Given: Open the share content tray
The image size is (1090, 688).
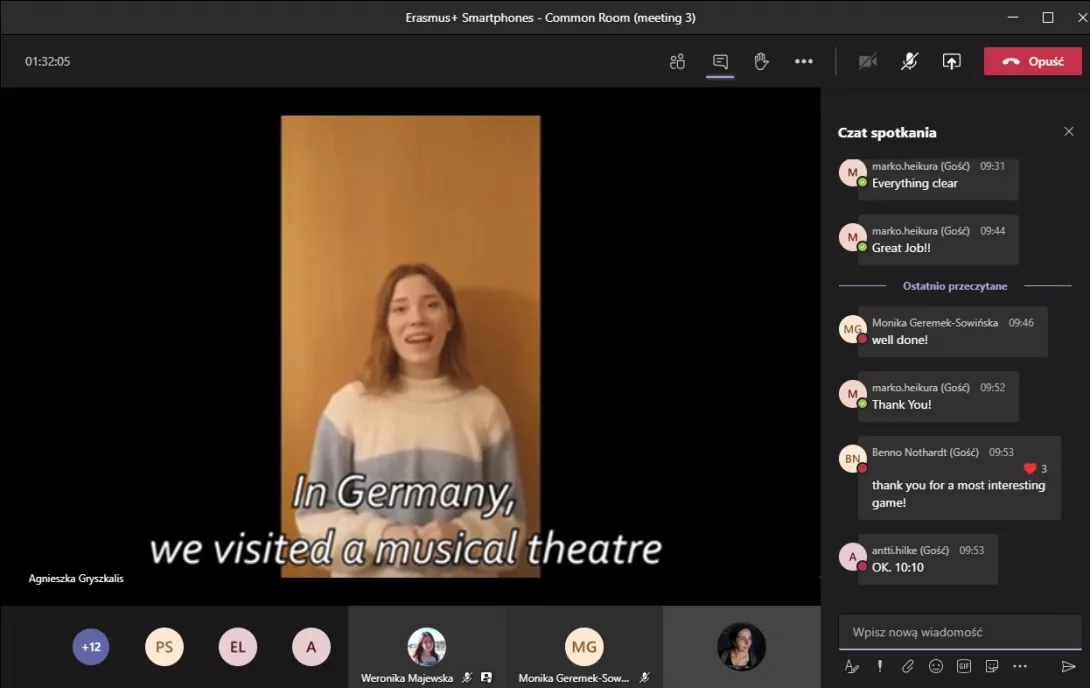Looking at the screenshot, I should click(x=951, y=61).
